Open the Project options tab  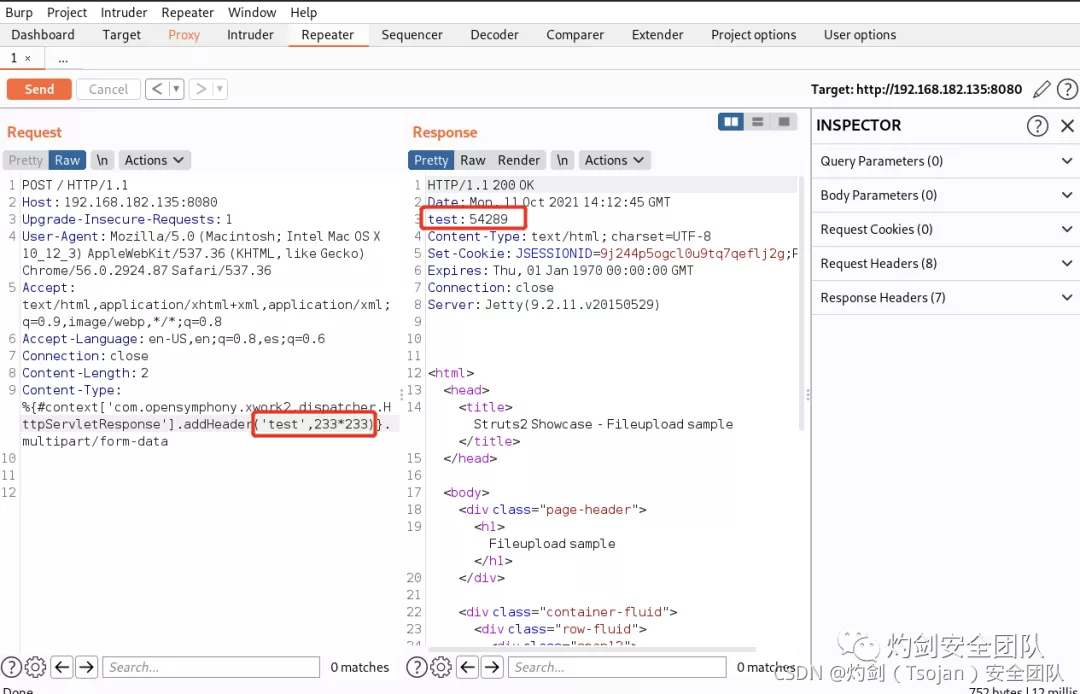pos(754,34)
